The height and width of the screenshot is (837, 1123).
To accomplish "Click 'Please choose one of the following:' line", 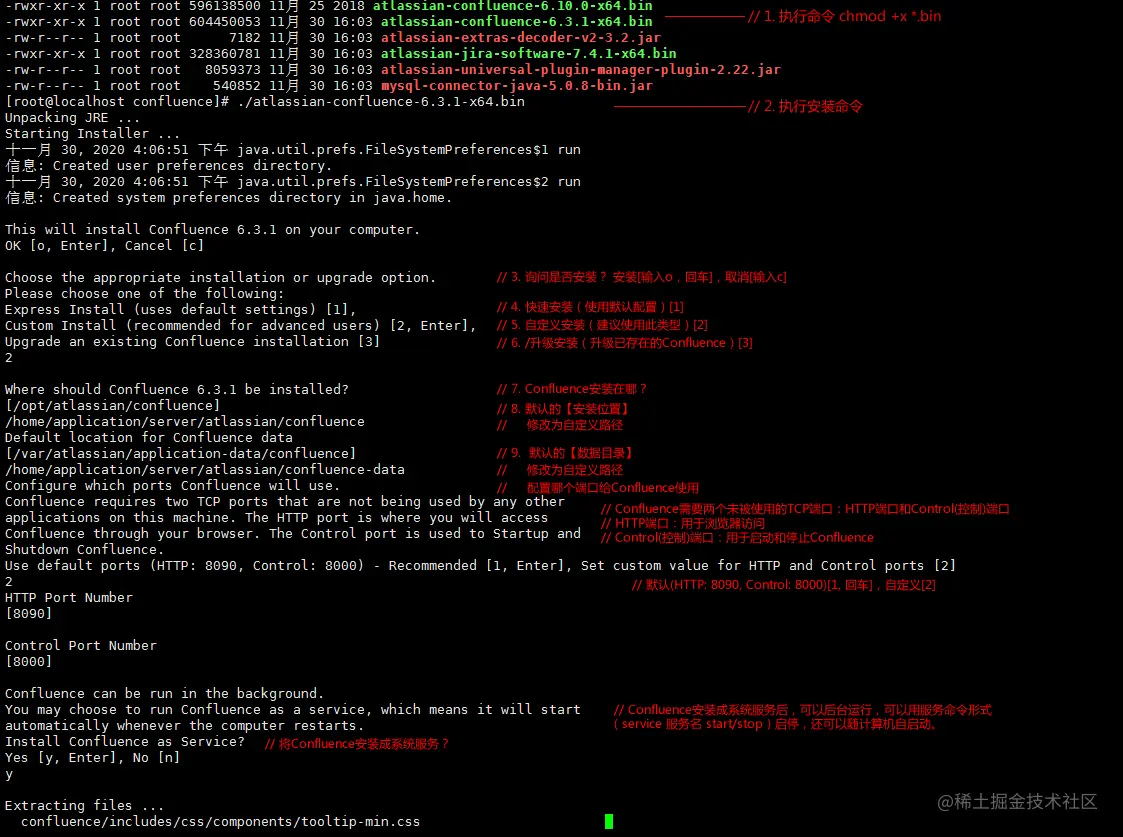I will [144, 294].
